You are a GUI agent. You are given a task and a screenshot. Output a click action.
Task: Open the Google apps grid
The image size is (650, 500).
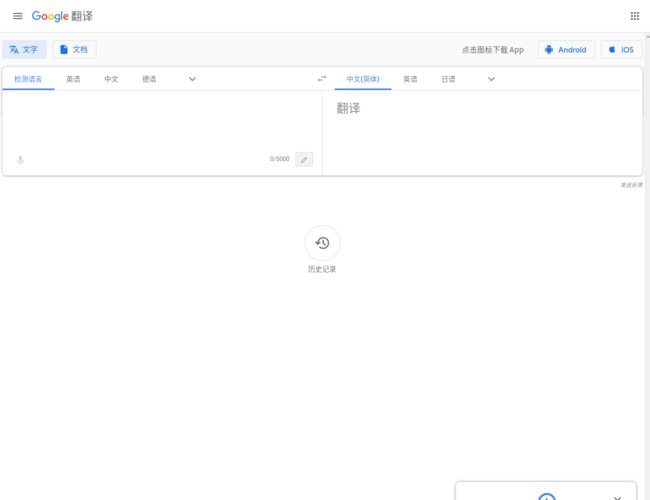coord(635,16)
